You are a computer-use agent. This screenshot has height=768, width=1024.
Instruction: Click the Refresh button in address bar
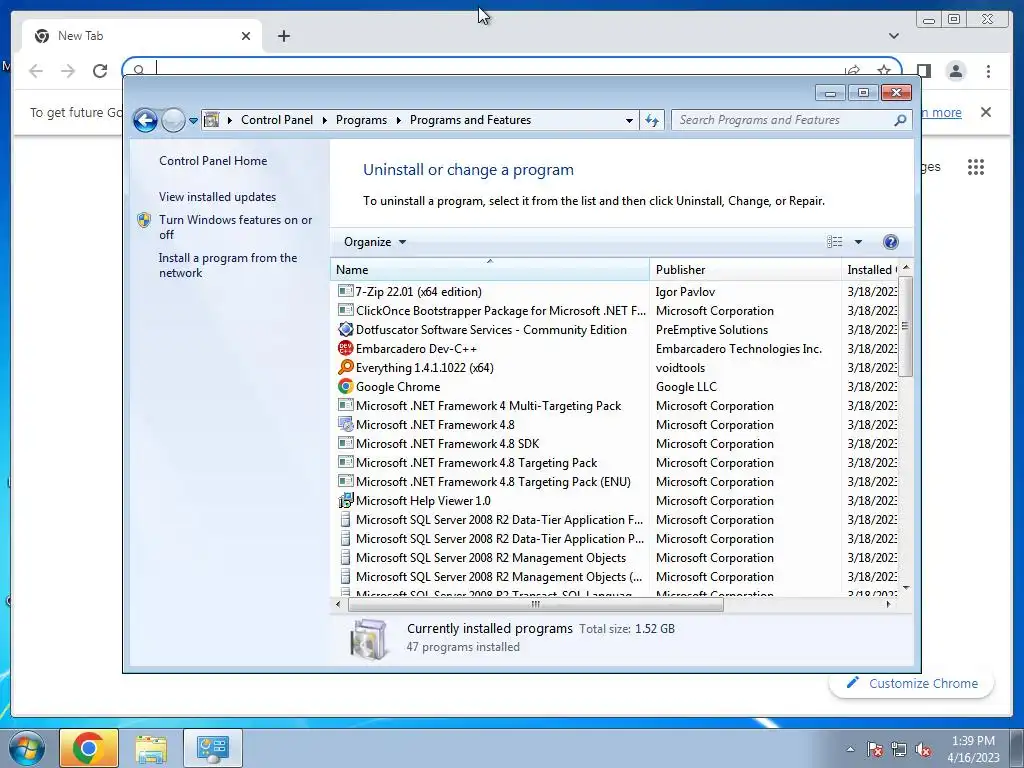coord(652,120)
